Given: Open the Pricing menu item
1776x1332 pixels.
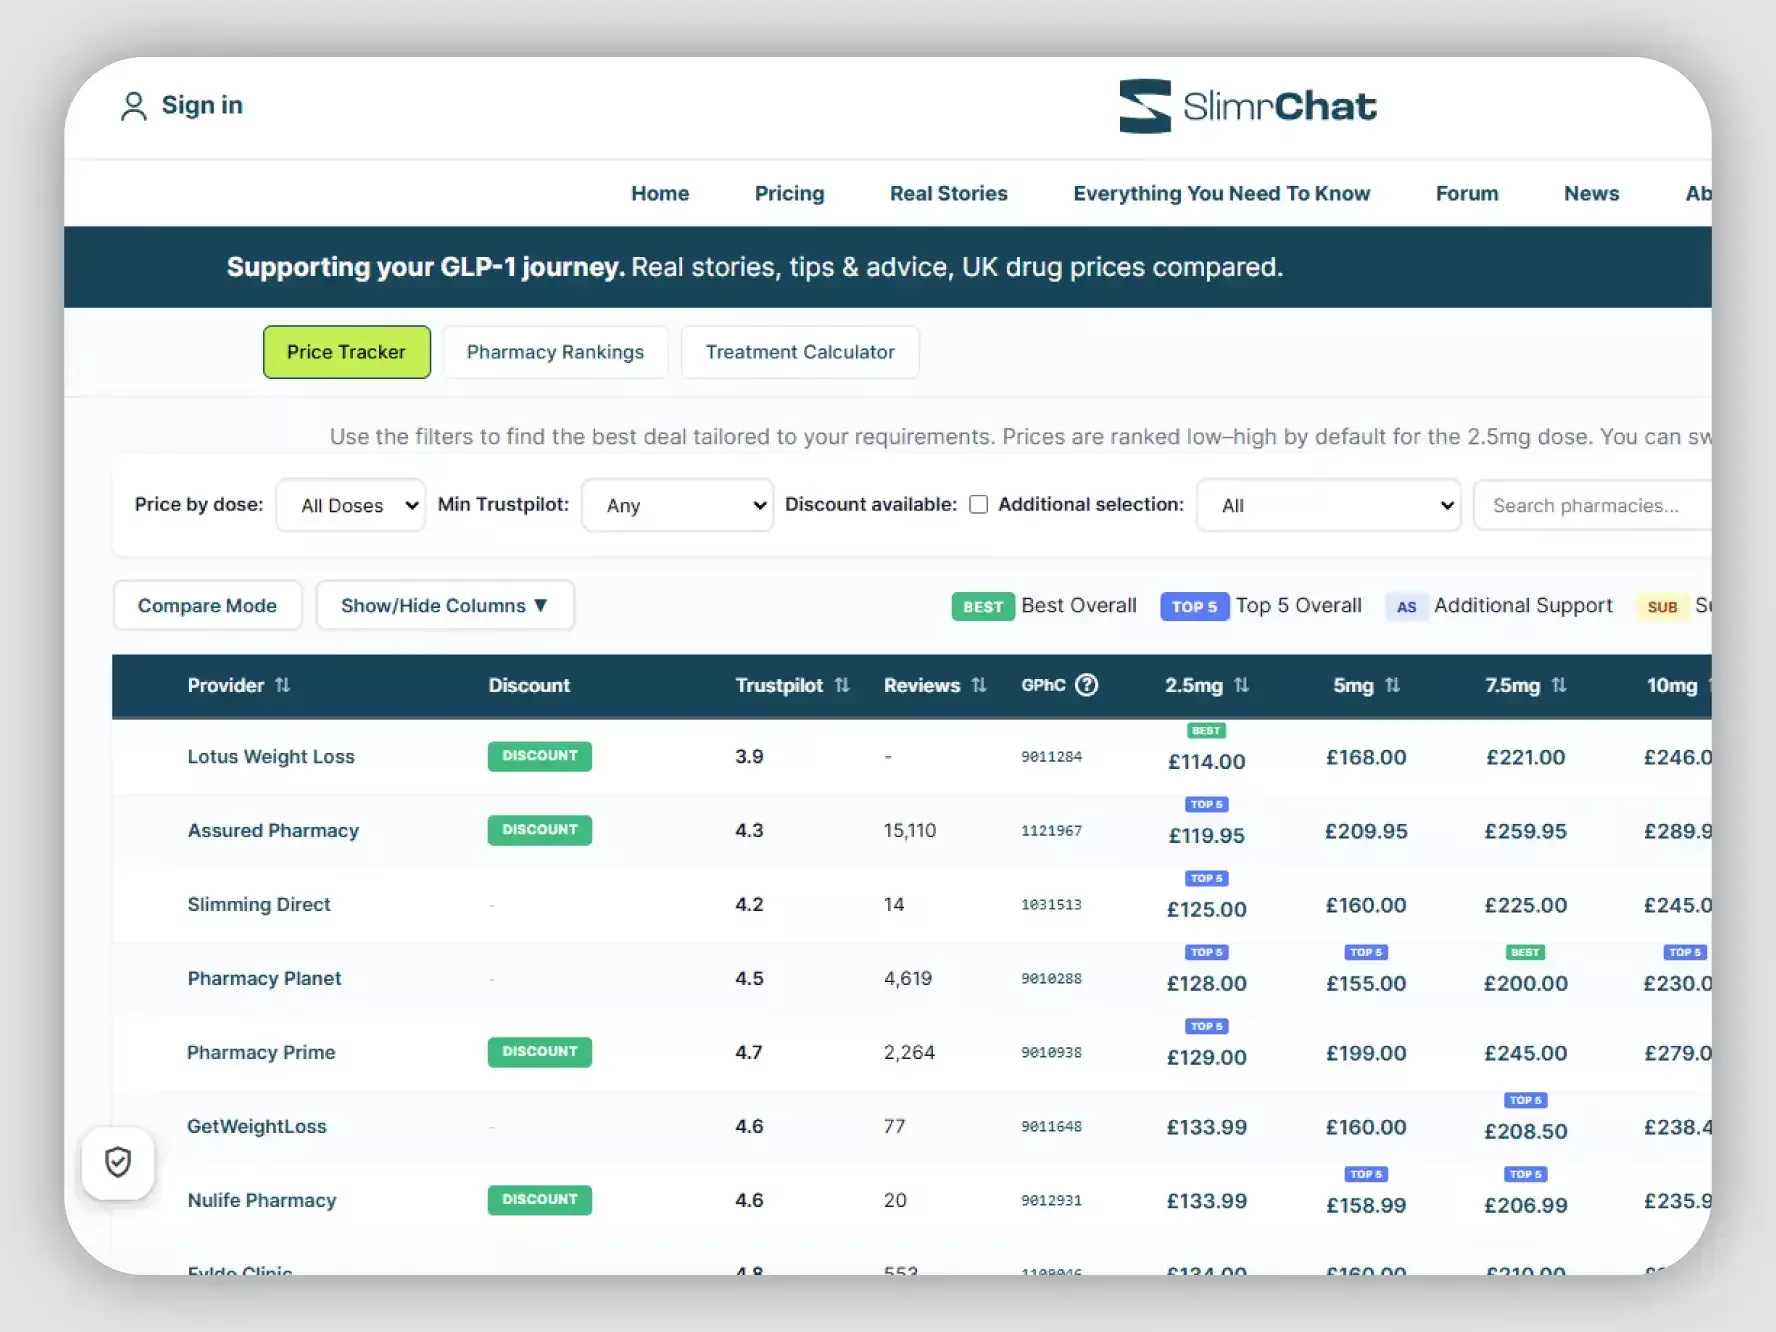Looking at the screenshot, I should coord(790,193).
